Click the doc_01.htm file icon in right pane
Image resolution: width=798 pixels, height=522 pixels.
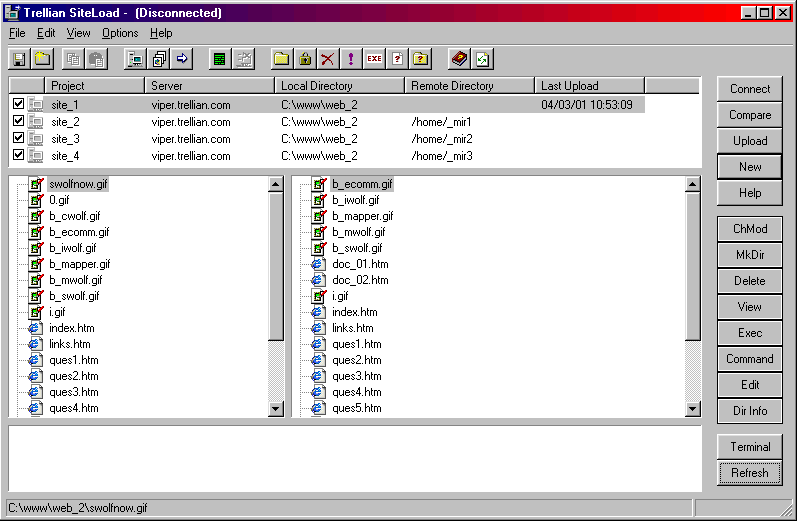[x=318, y=264]
